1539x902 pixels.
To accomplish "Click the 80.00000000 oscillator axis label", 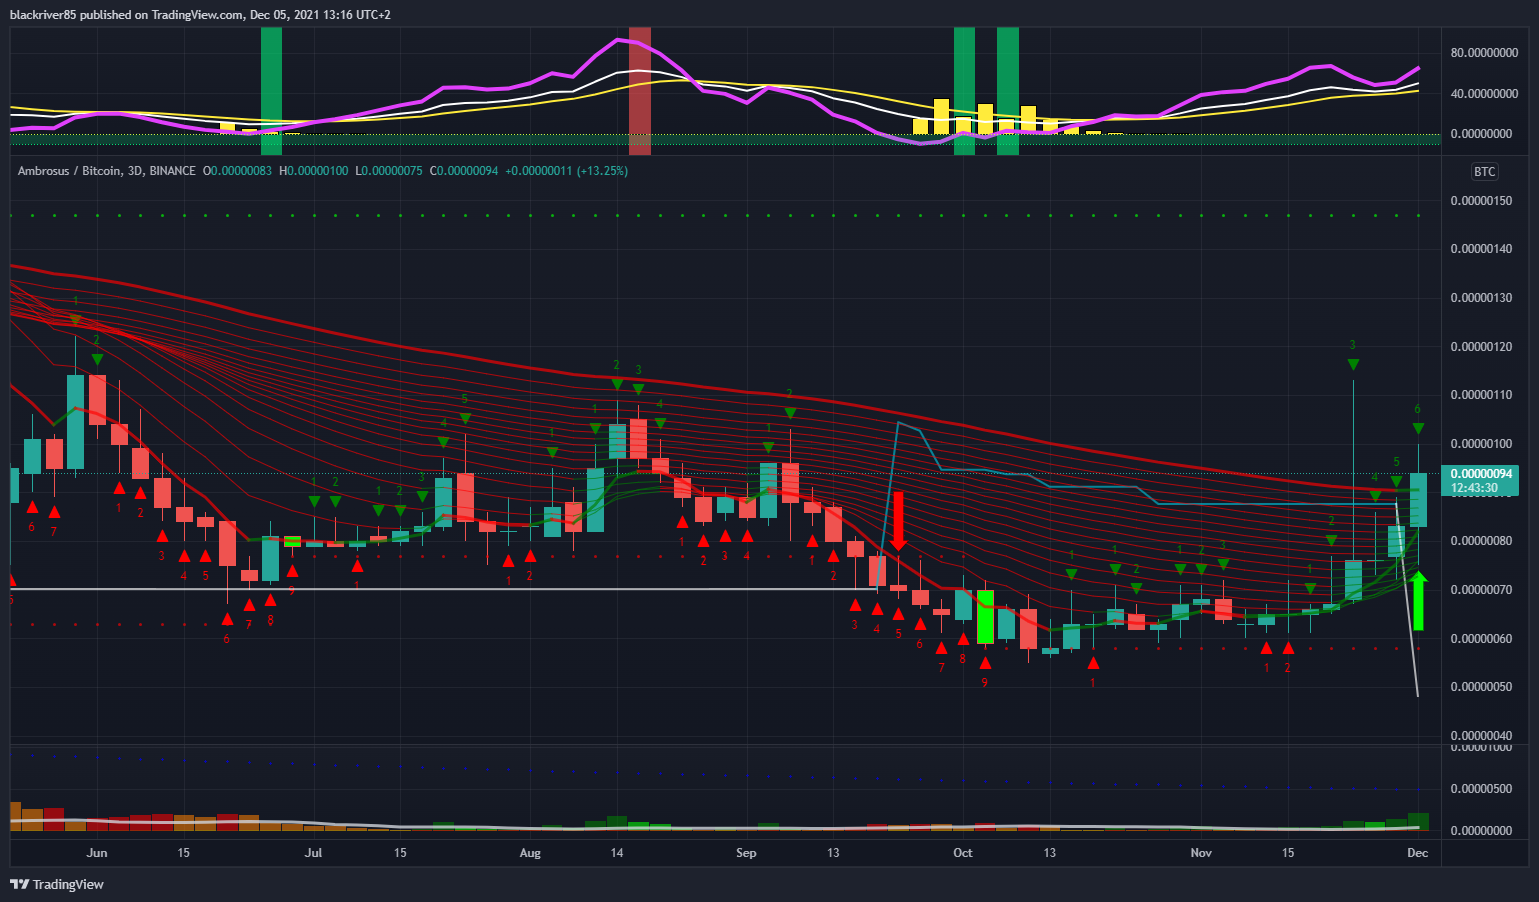I will pyautogui.click(x=1484, y=53).
